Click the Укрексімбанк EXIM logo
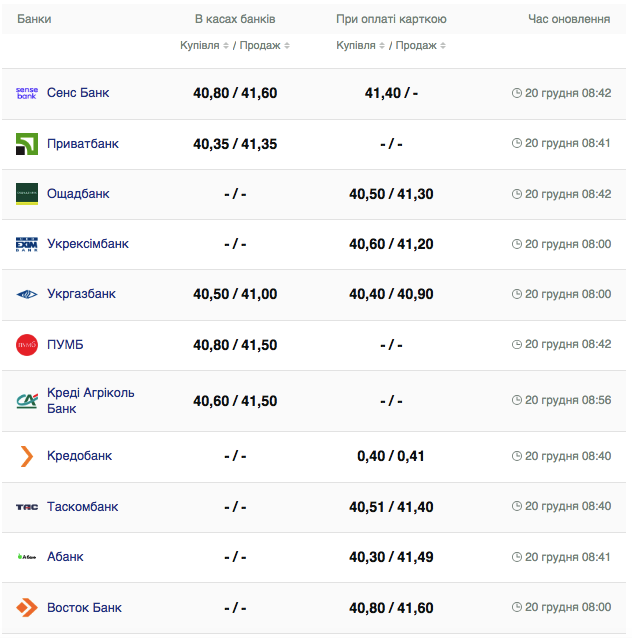The width and height of the screenshot is (632, 638). [x=27, y=244]
